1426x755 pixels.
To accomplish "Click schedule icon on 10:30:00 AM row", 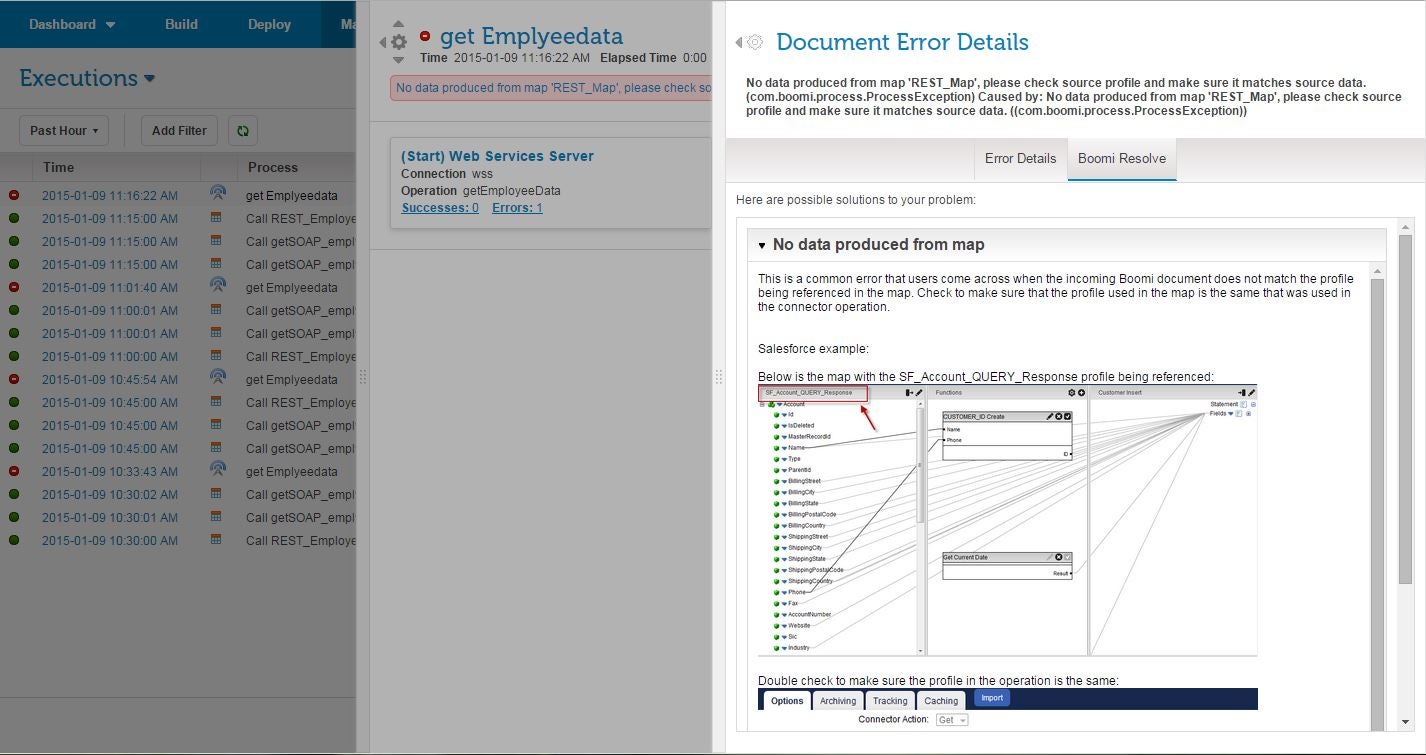I will [x=215, y=539].
